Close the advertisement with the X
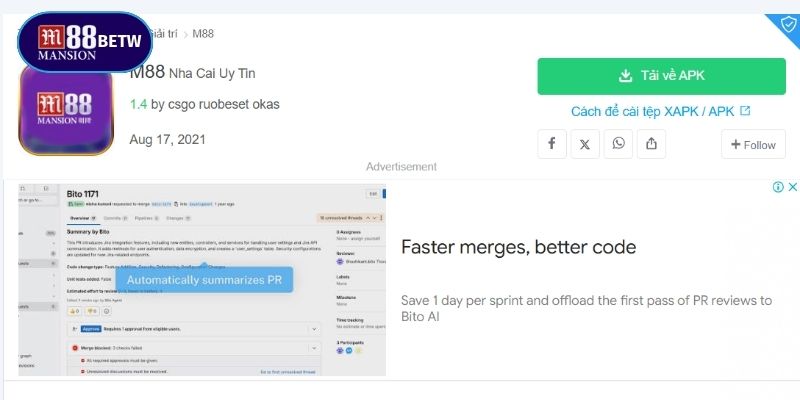 pos(792,187)
